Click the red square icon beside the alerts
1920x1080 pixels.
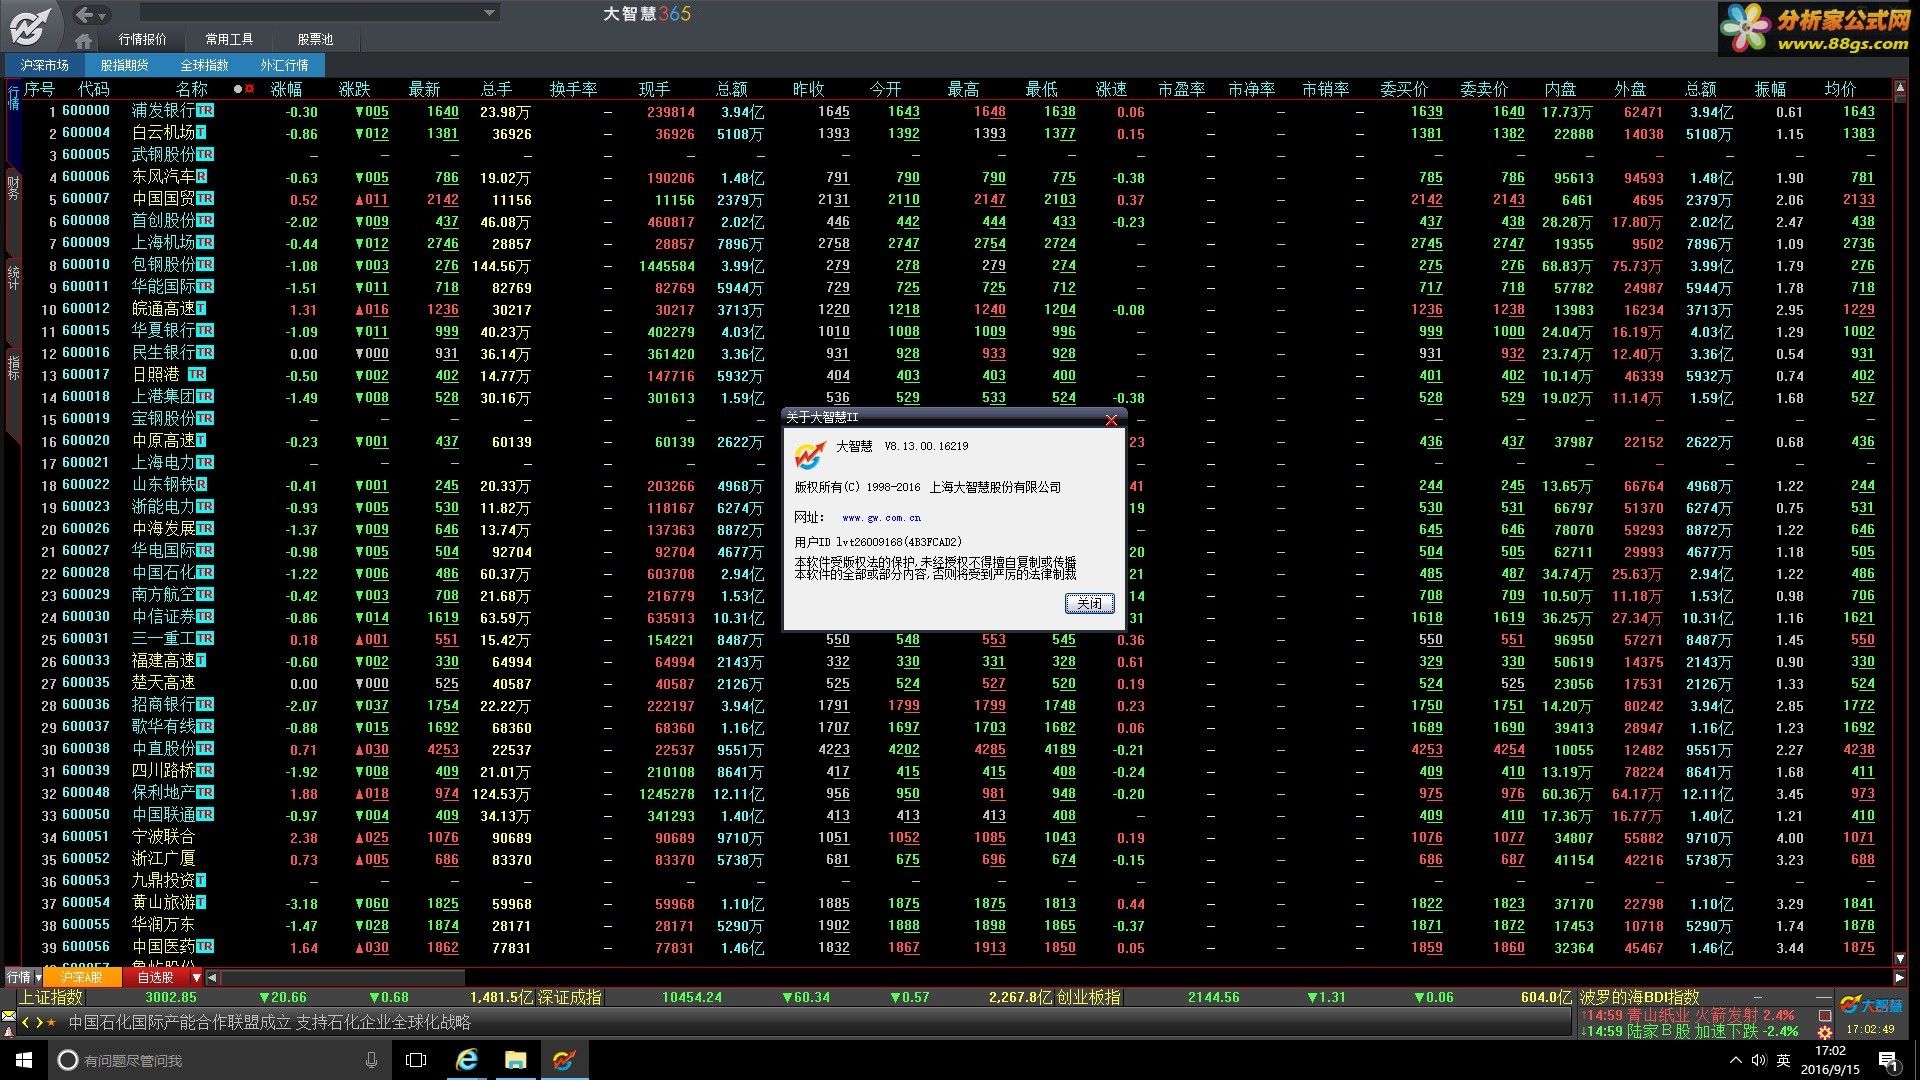point(1825,1015)
